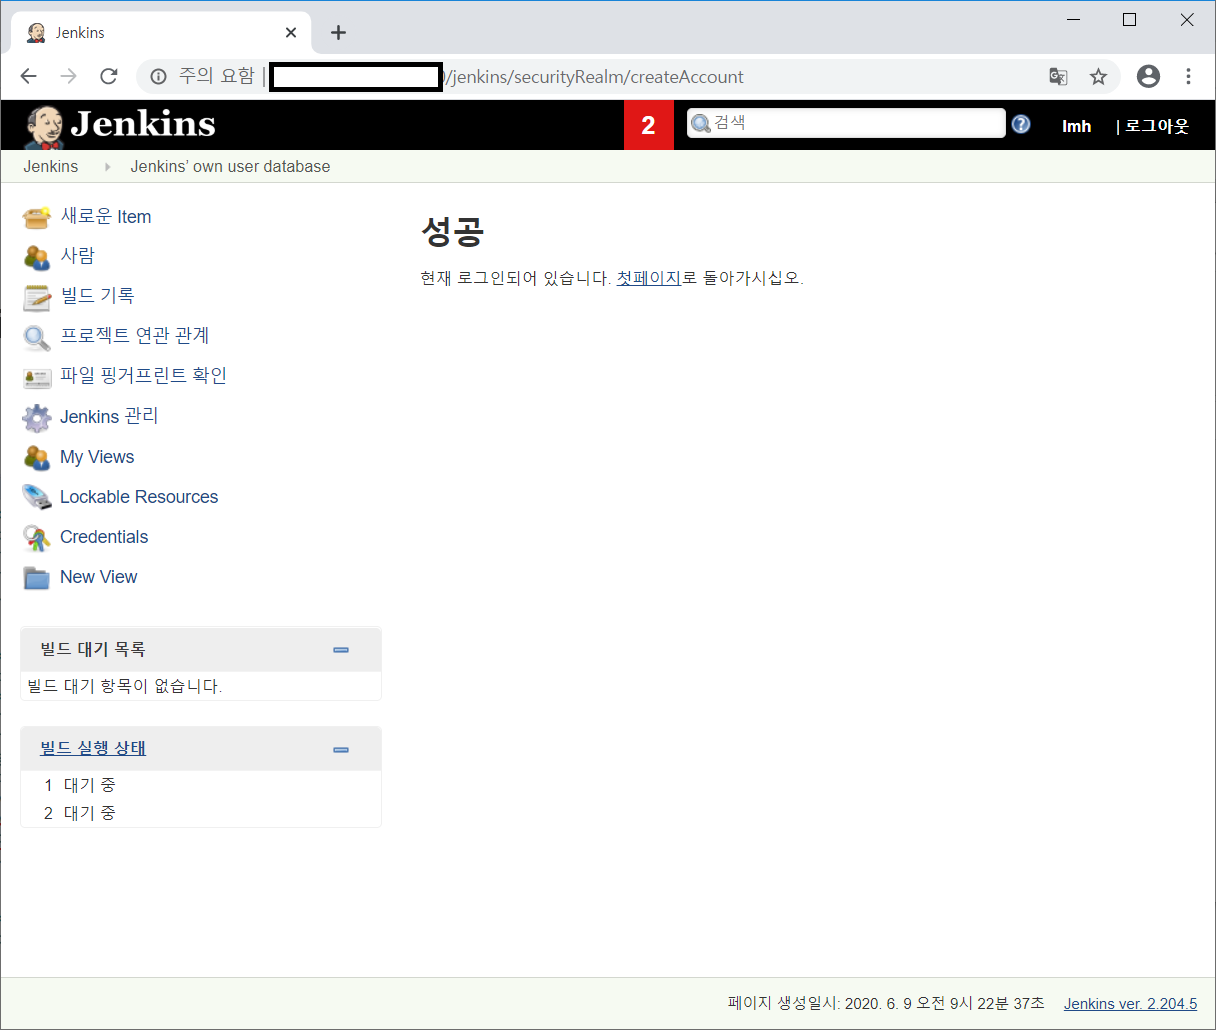
Task: Open Lockable Resources link
Action: pyautogui.click(x=139, y=497)
